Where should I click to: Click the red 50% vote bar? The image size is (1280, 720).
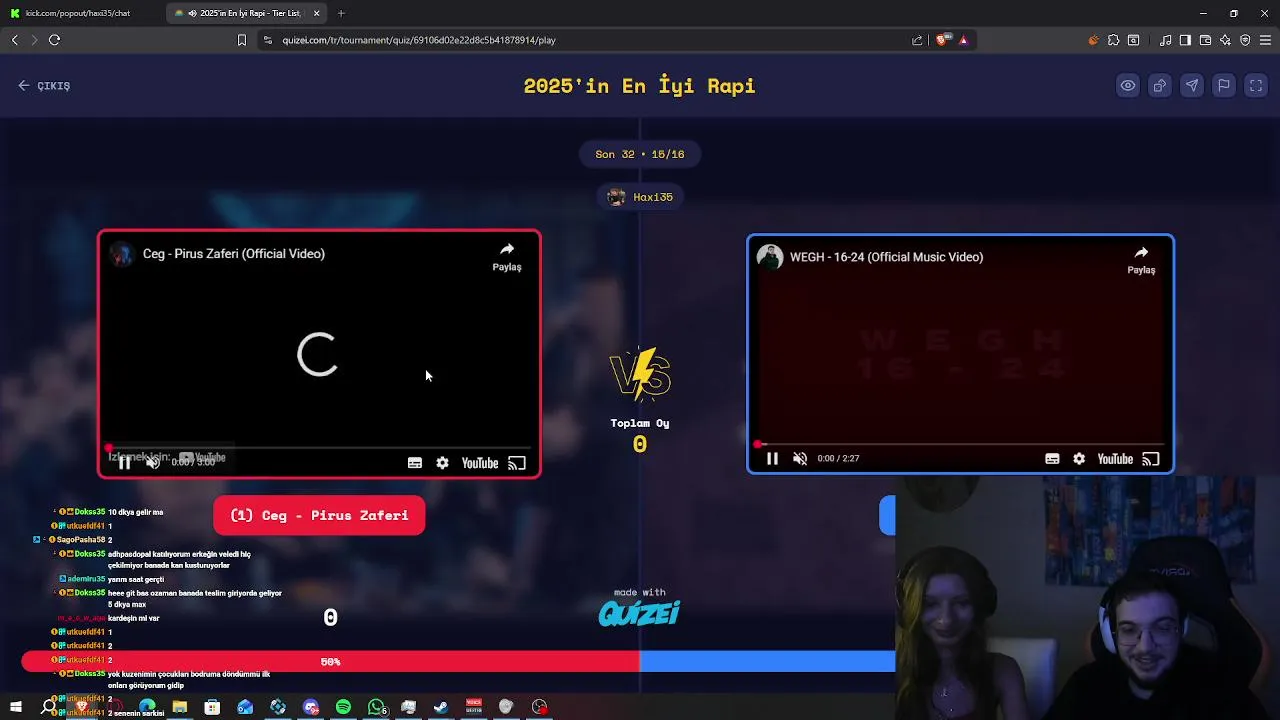(x=330, y=662)
